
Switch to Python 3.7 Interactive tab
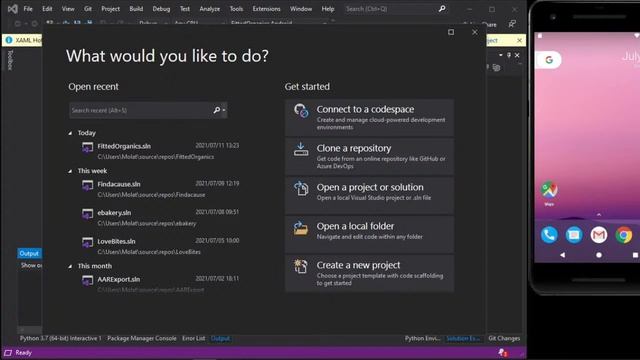click(x=60, y=338)
